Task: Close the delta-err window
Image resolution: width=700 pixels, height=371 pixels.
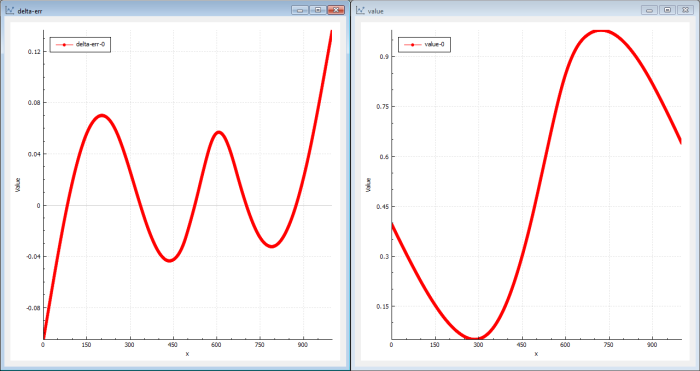Action: (336, 10)
